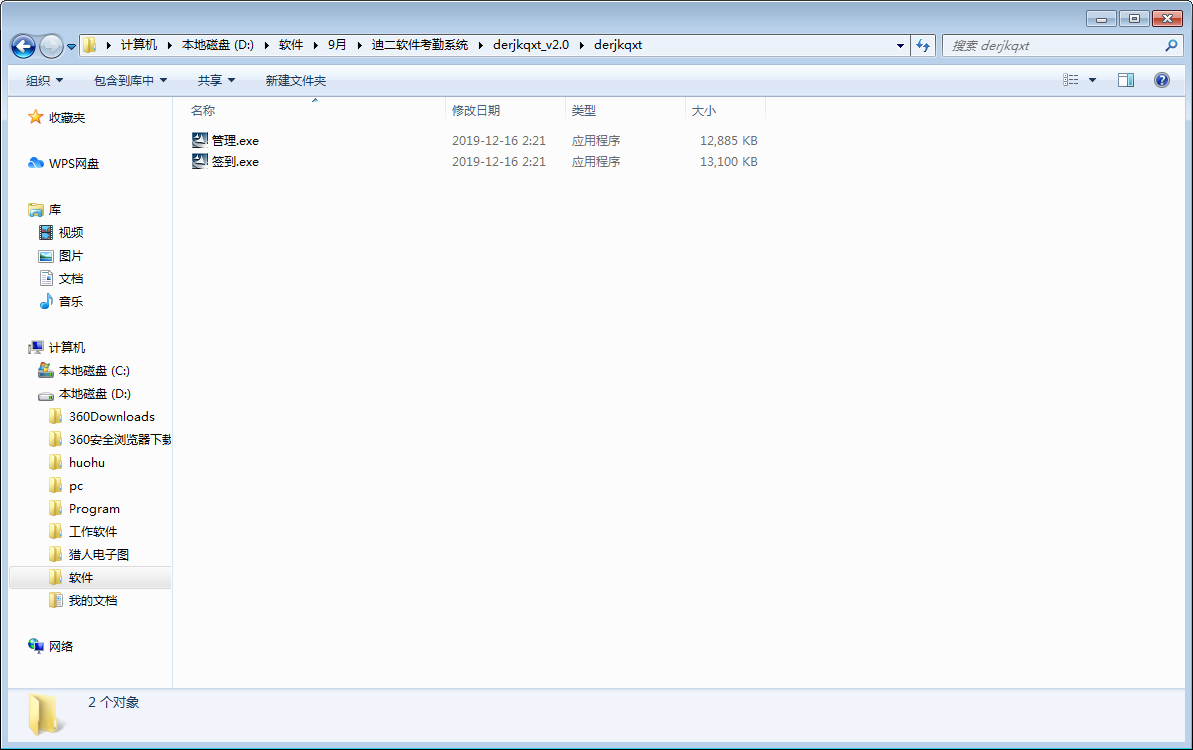The height and width of the screenshot is (750, 1193).
Task: Select the 我的文档 folder in sidebar
Action: click(93, 600)
